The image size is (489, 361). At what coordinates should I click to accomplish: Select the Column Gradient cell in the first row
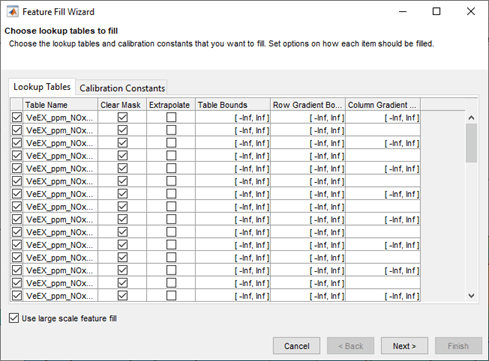(383, 117)
